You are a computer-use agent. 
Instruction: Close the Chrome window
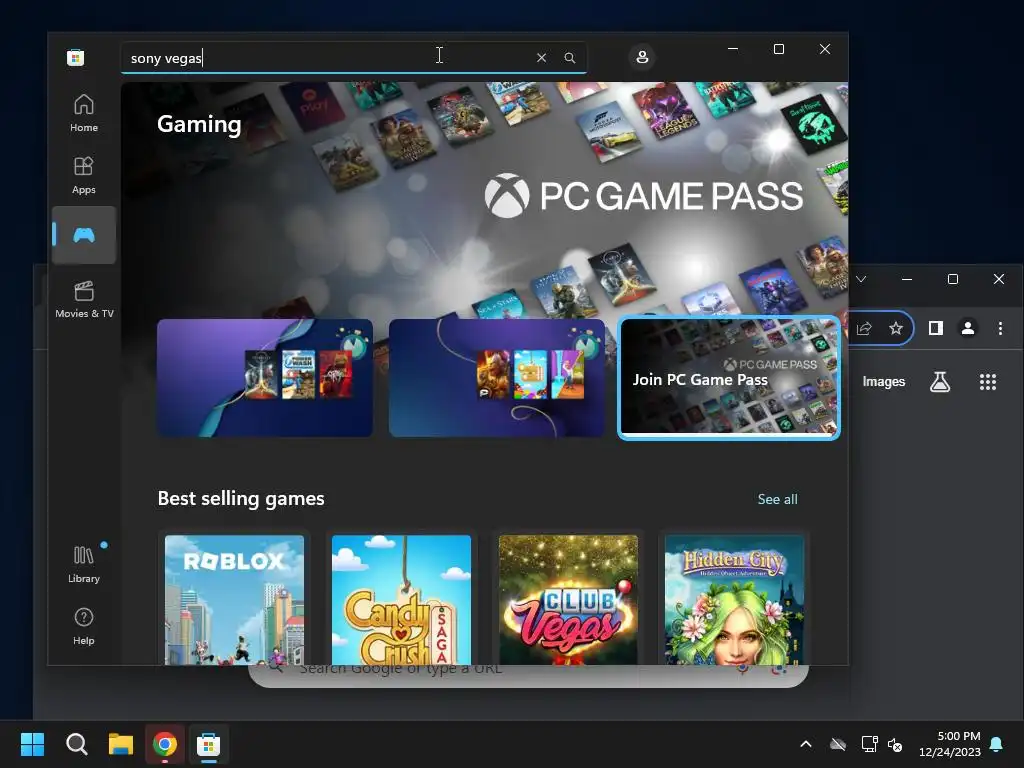pos(999,279)
